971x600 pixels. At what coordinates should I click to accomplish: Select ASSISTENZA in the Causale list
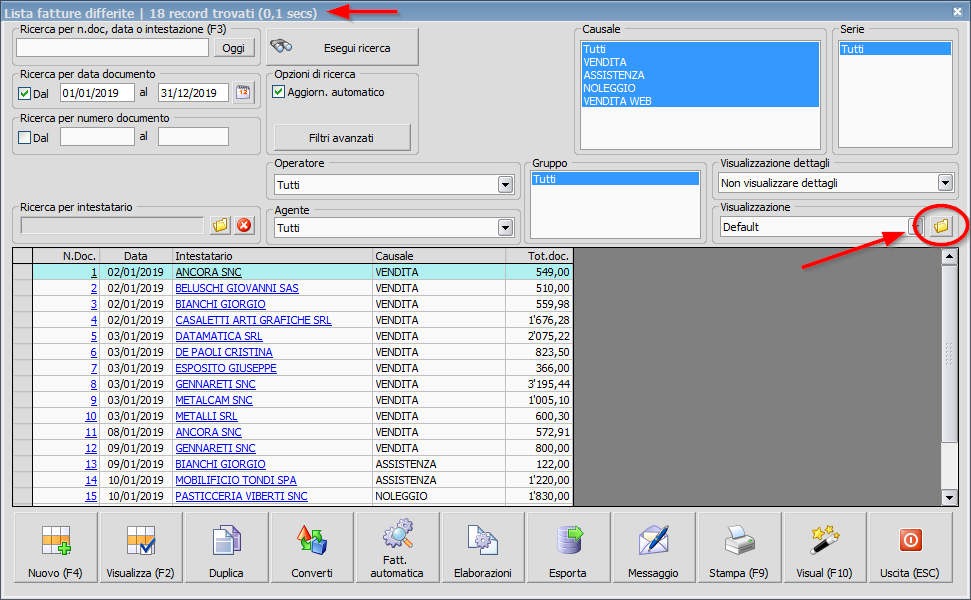700,75
